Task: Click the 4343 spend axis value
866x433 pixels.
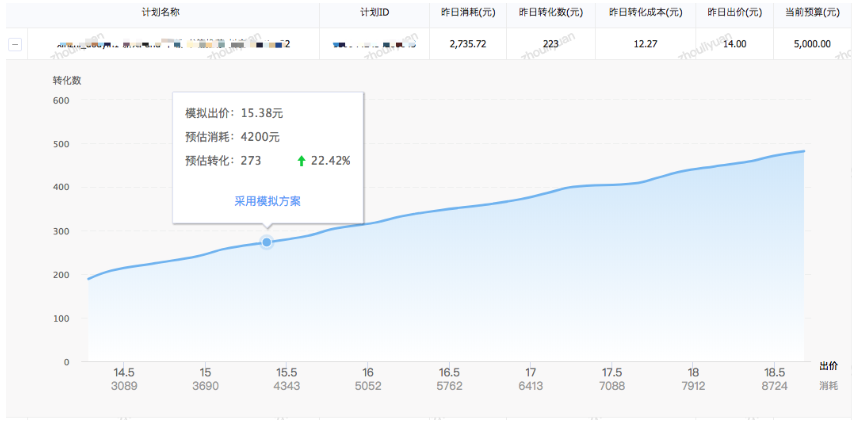Action: 286,386
